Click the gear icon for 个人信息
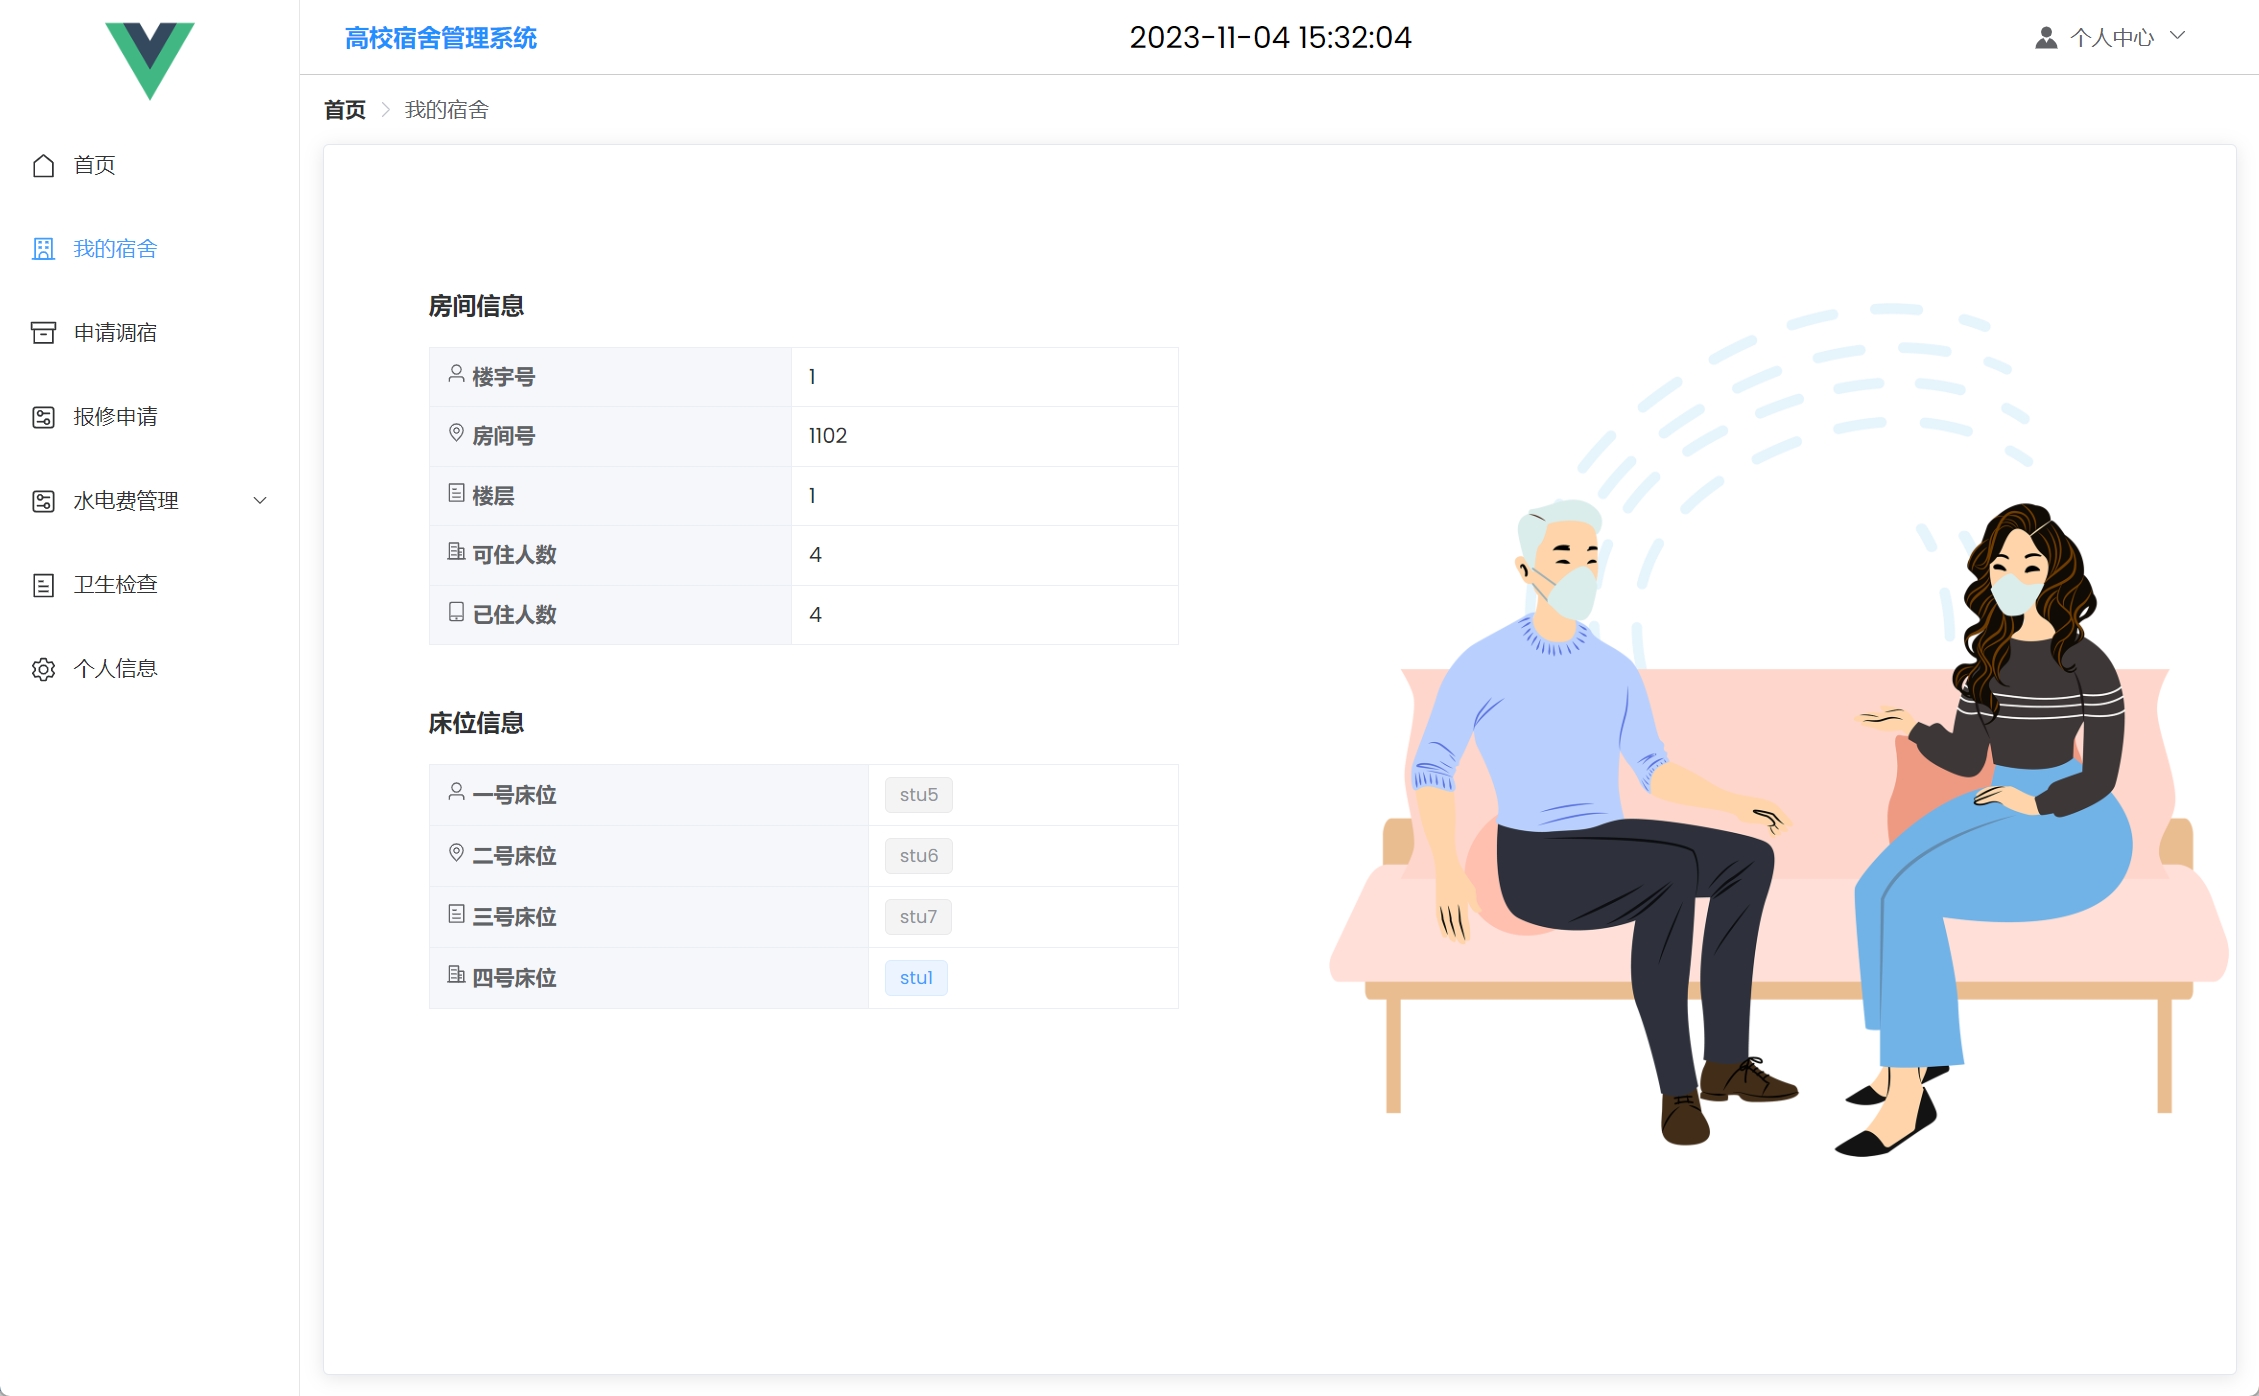Viewport: 2259px width, 1396px height. coord(43,669)
